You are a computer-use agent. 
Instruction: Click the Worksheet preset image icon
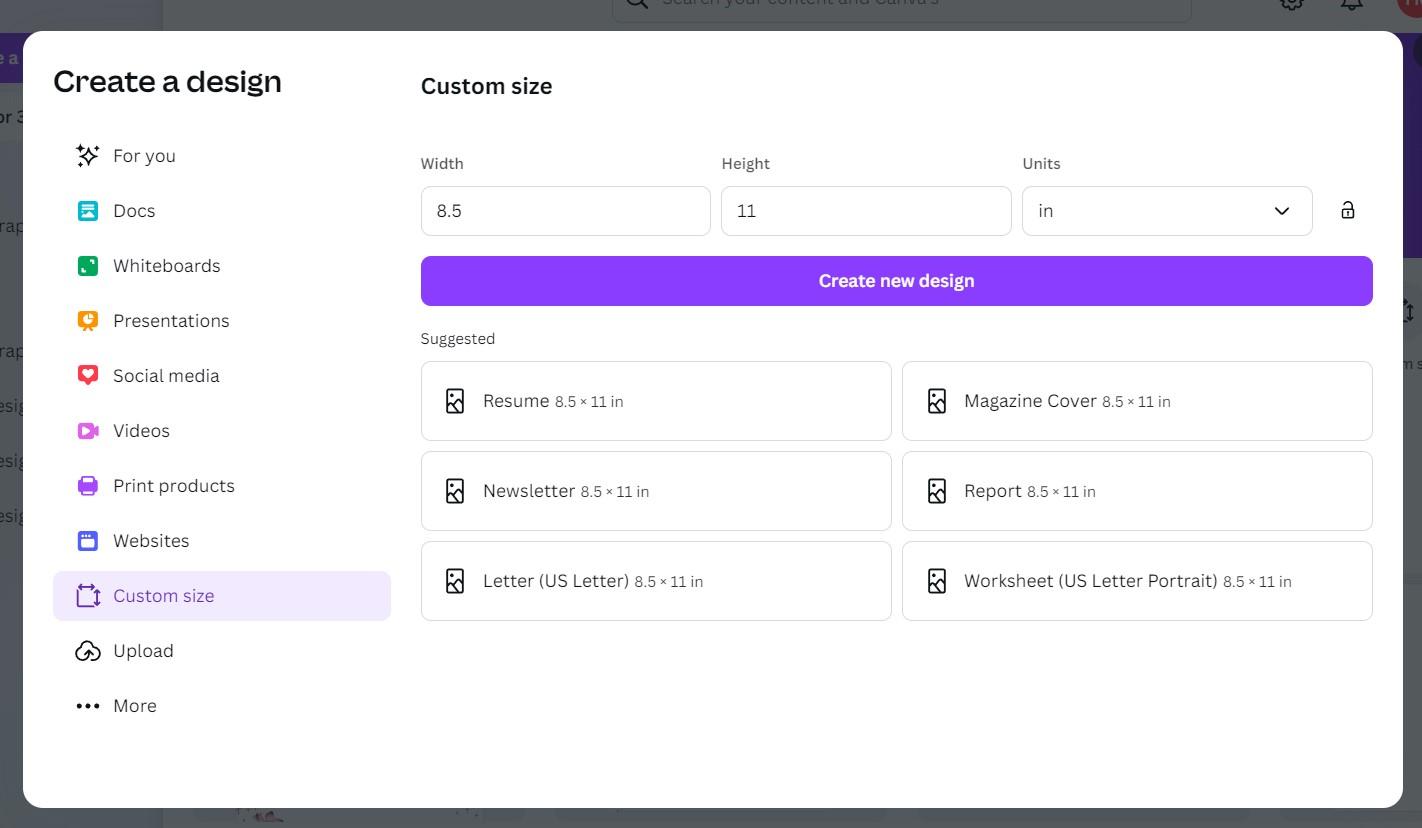click(x=937, y=581)
